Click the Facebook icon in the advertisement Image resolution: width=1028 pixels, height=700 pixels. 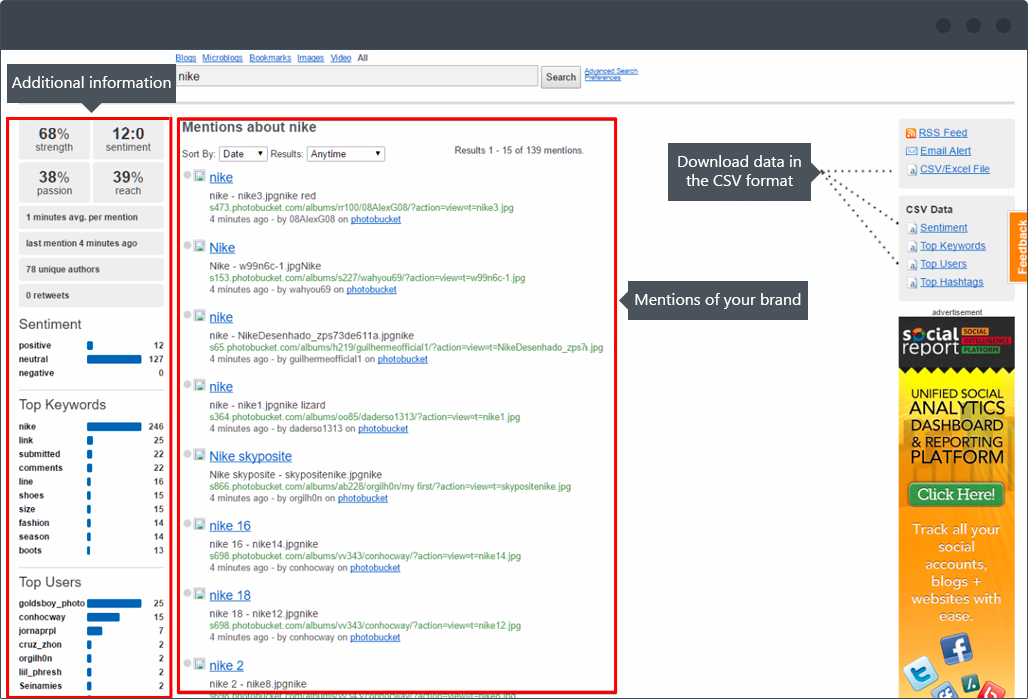[956, 650]
